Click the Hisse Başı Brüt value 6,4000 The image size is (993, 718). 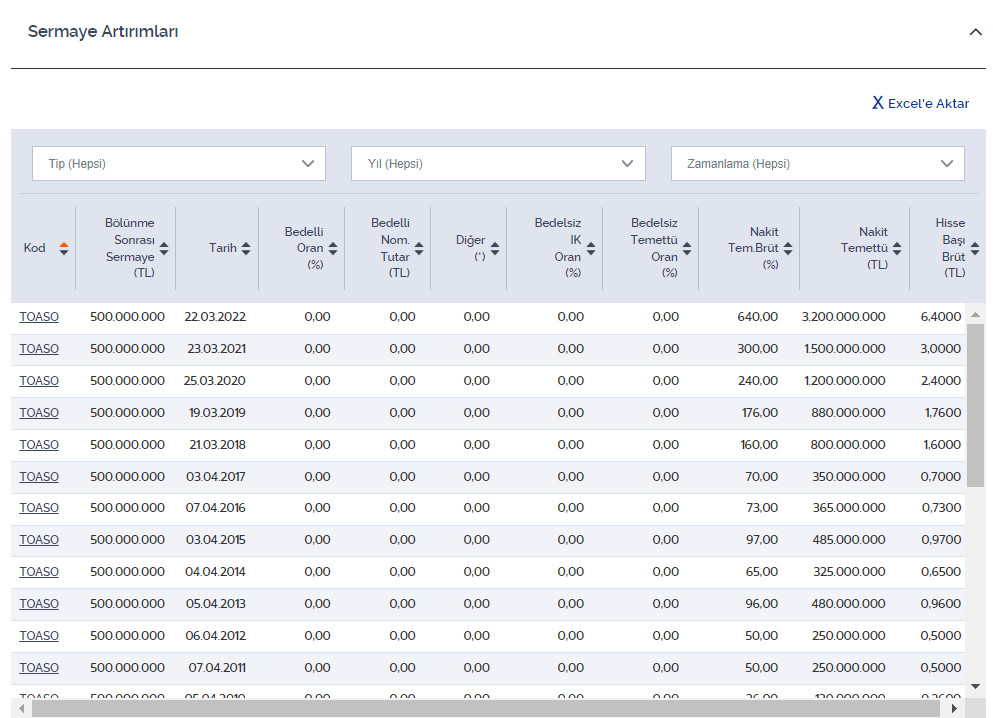click(941, 317)
